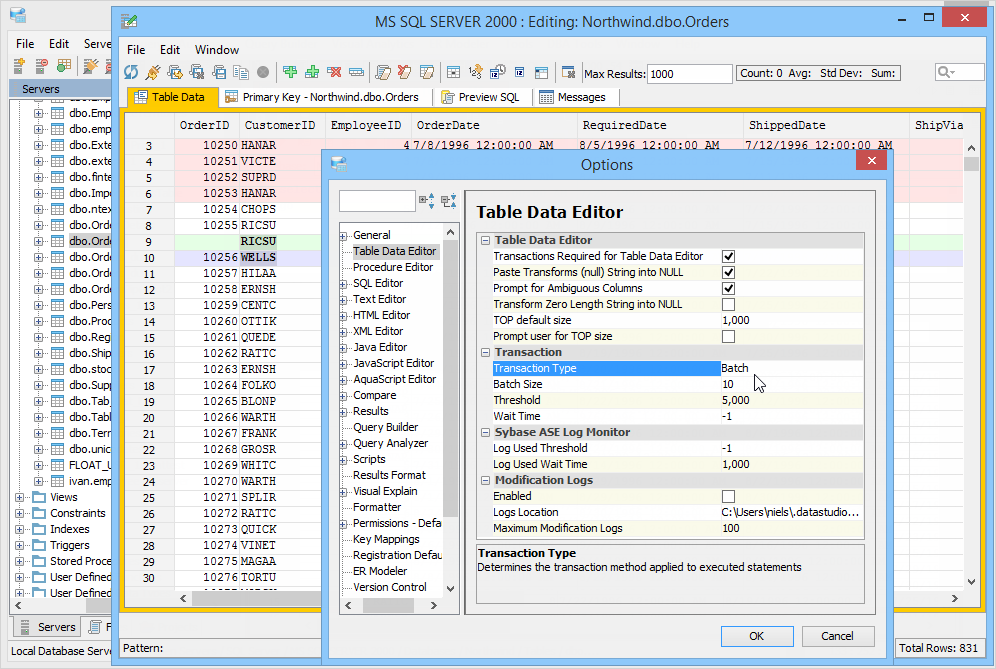Click Cancel in the Options dialog
The image size is (996, 669).
(x=837, y=636)
